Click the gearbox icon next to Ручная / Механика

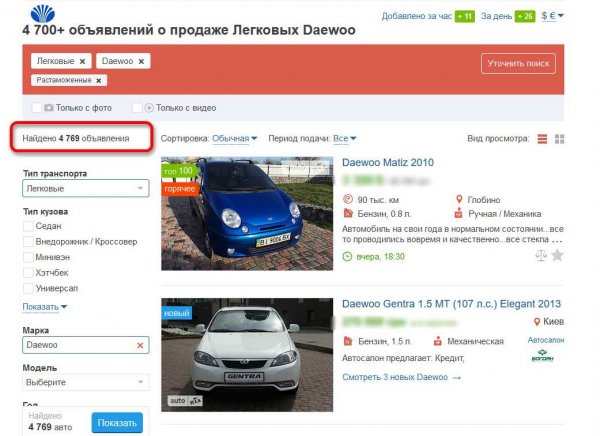click(458, 213)
